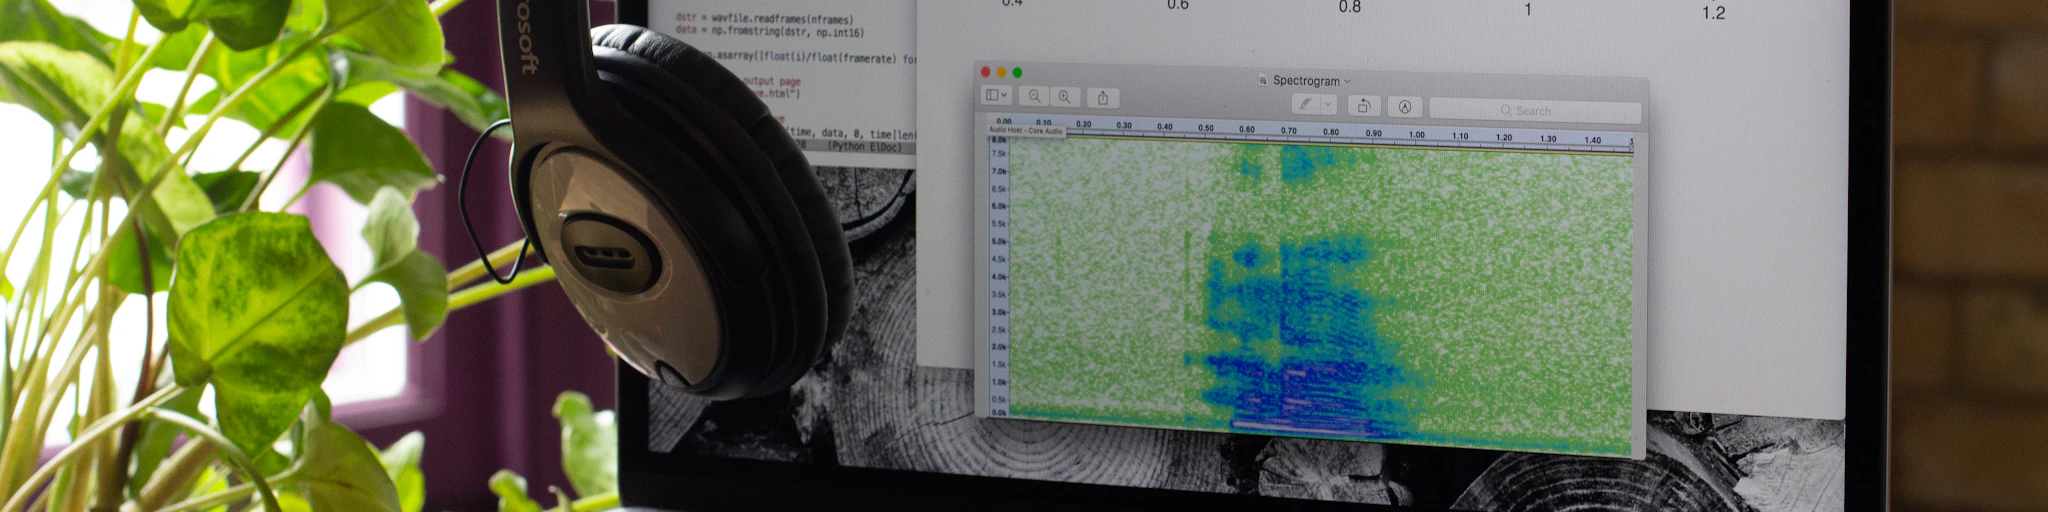Click the 1.0k frequency axis label
The image size is (2048, 512).
click(x=998, y=382)
